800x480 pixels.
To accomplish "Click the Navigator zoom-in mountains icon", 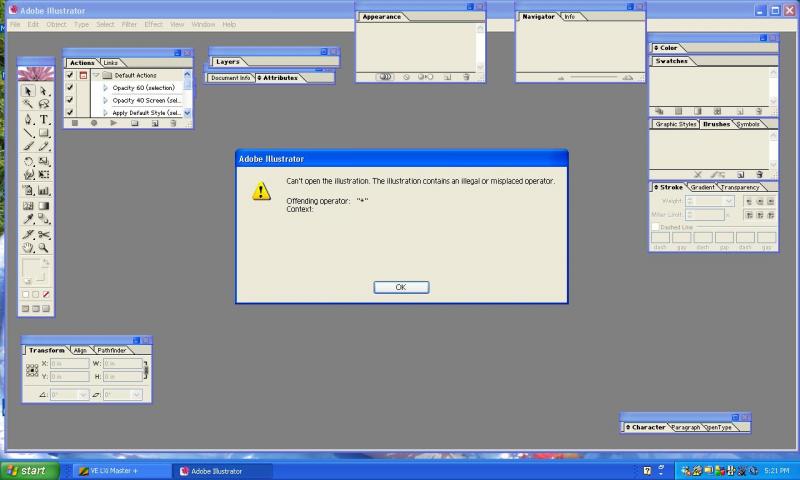I will 628,78.
